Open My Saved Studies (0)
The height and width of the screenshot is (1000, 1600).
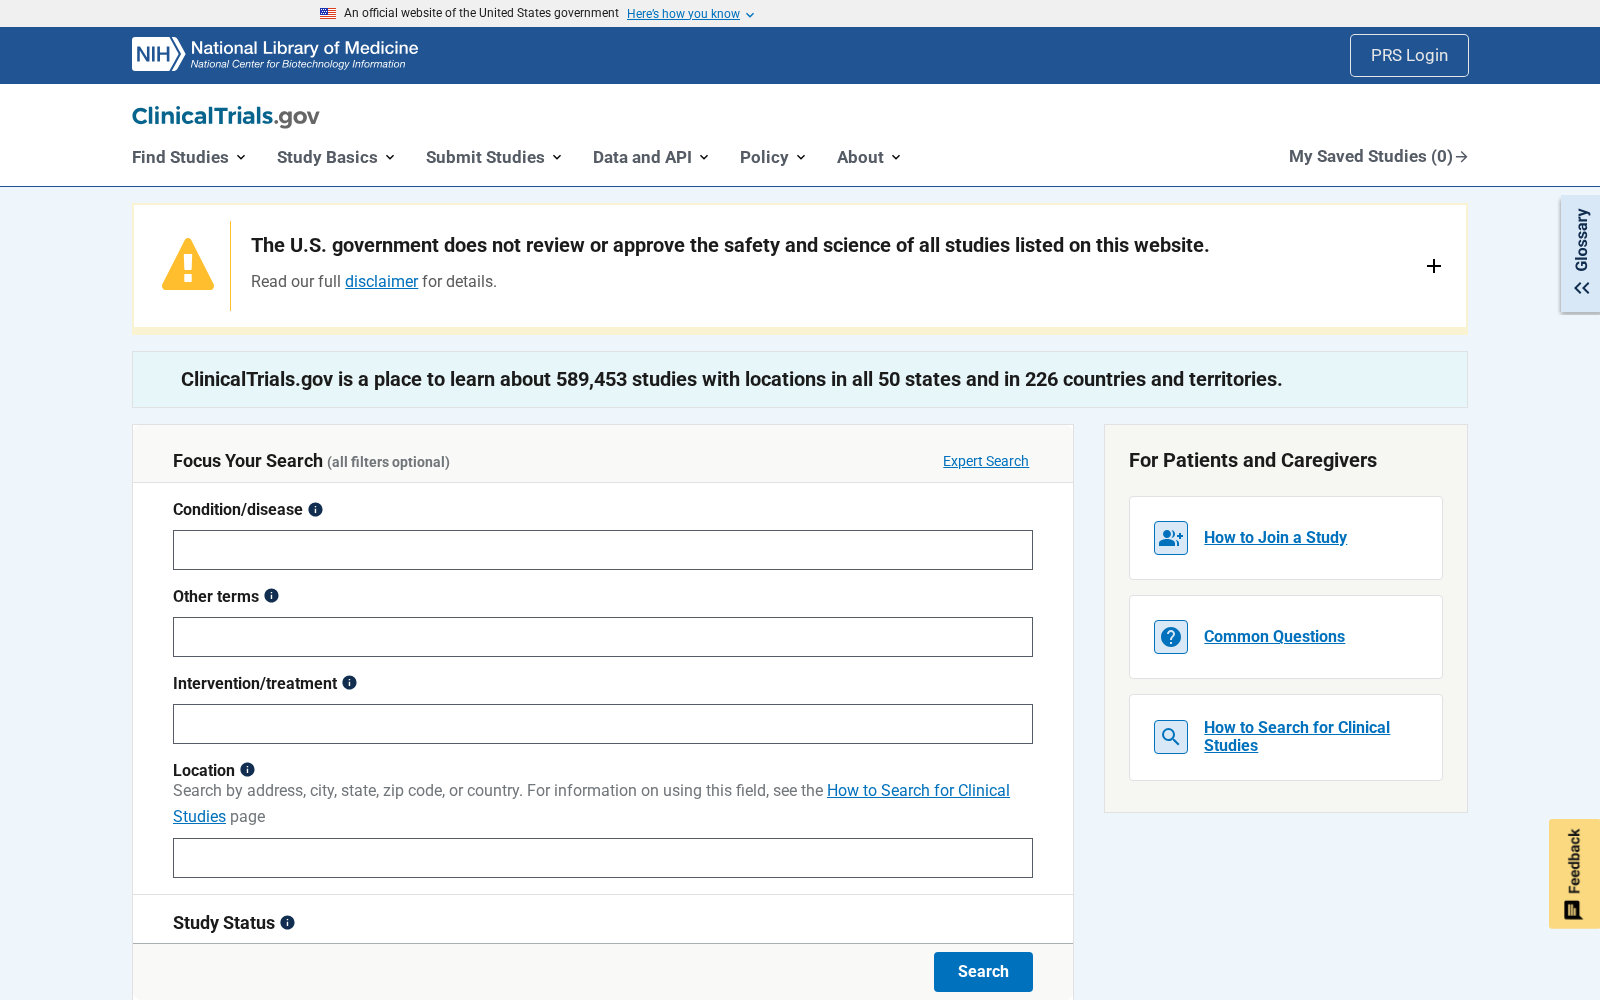point(1378,157)
